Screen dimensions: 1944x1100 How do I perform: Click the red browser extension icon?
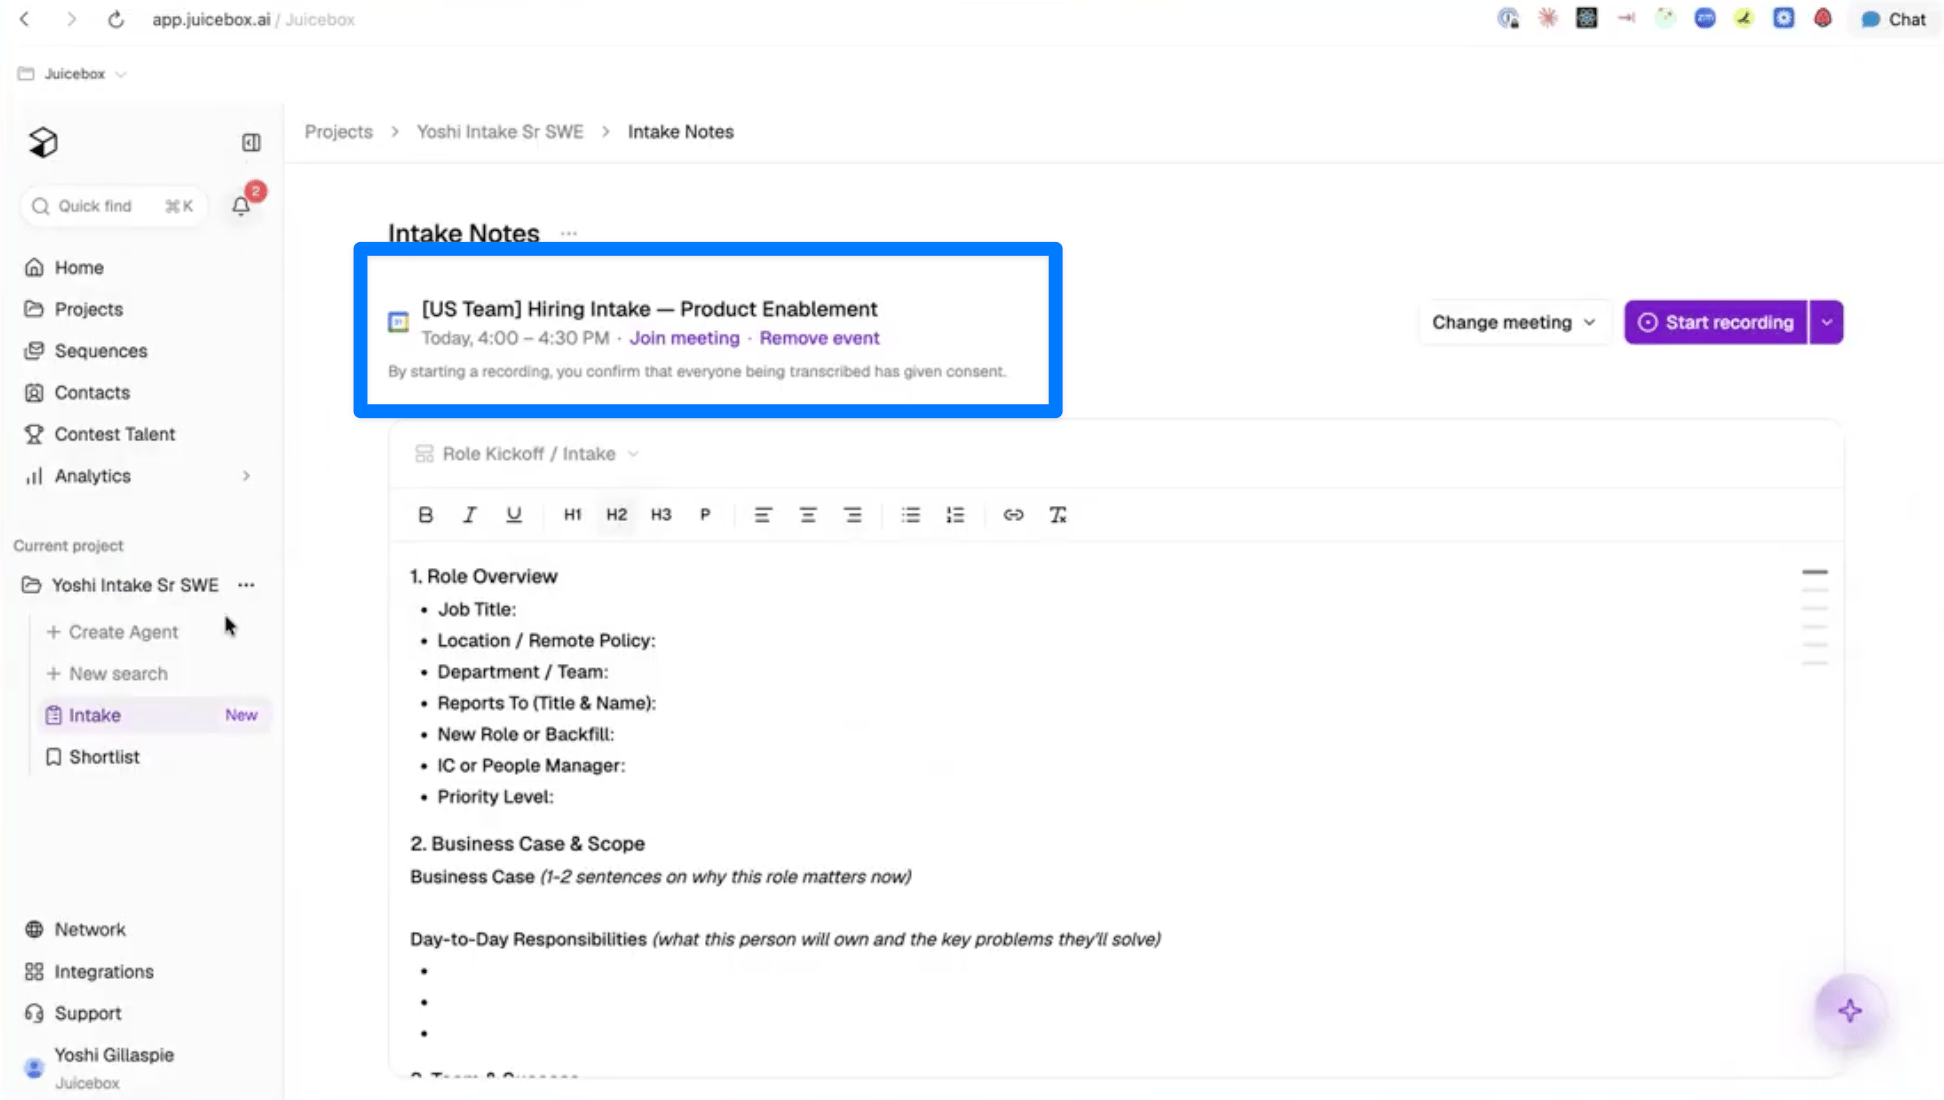click(1823, 18)
